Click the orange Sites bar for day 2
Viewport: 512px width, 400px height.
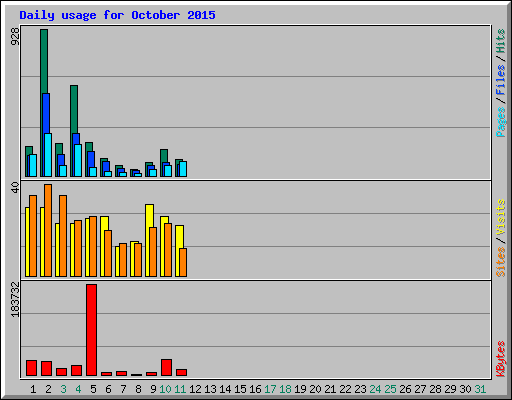pos(48,230)
